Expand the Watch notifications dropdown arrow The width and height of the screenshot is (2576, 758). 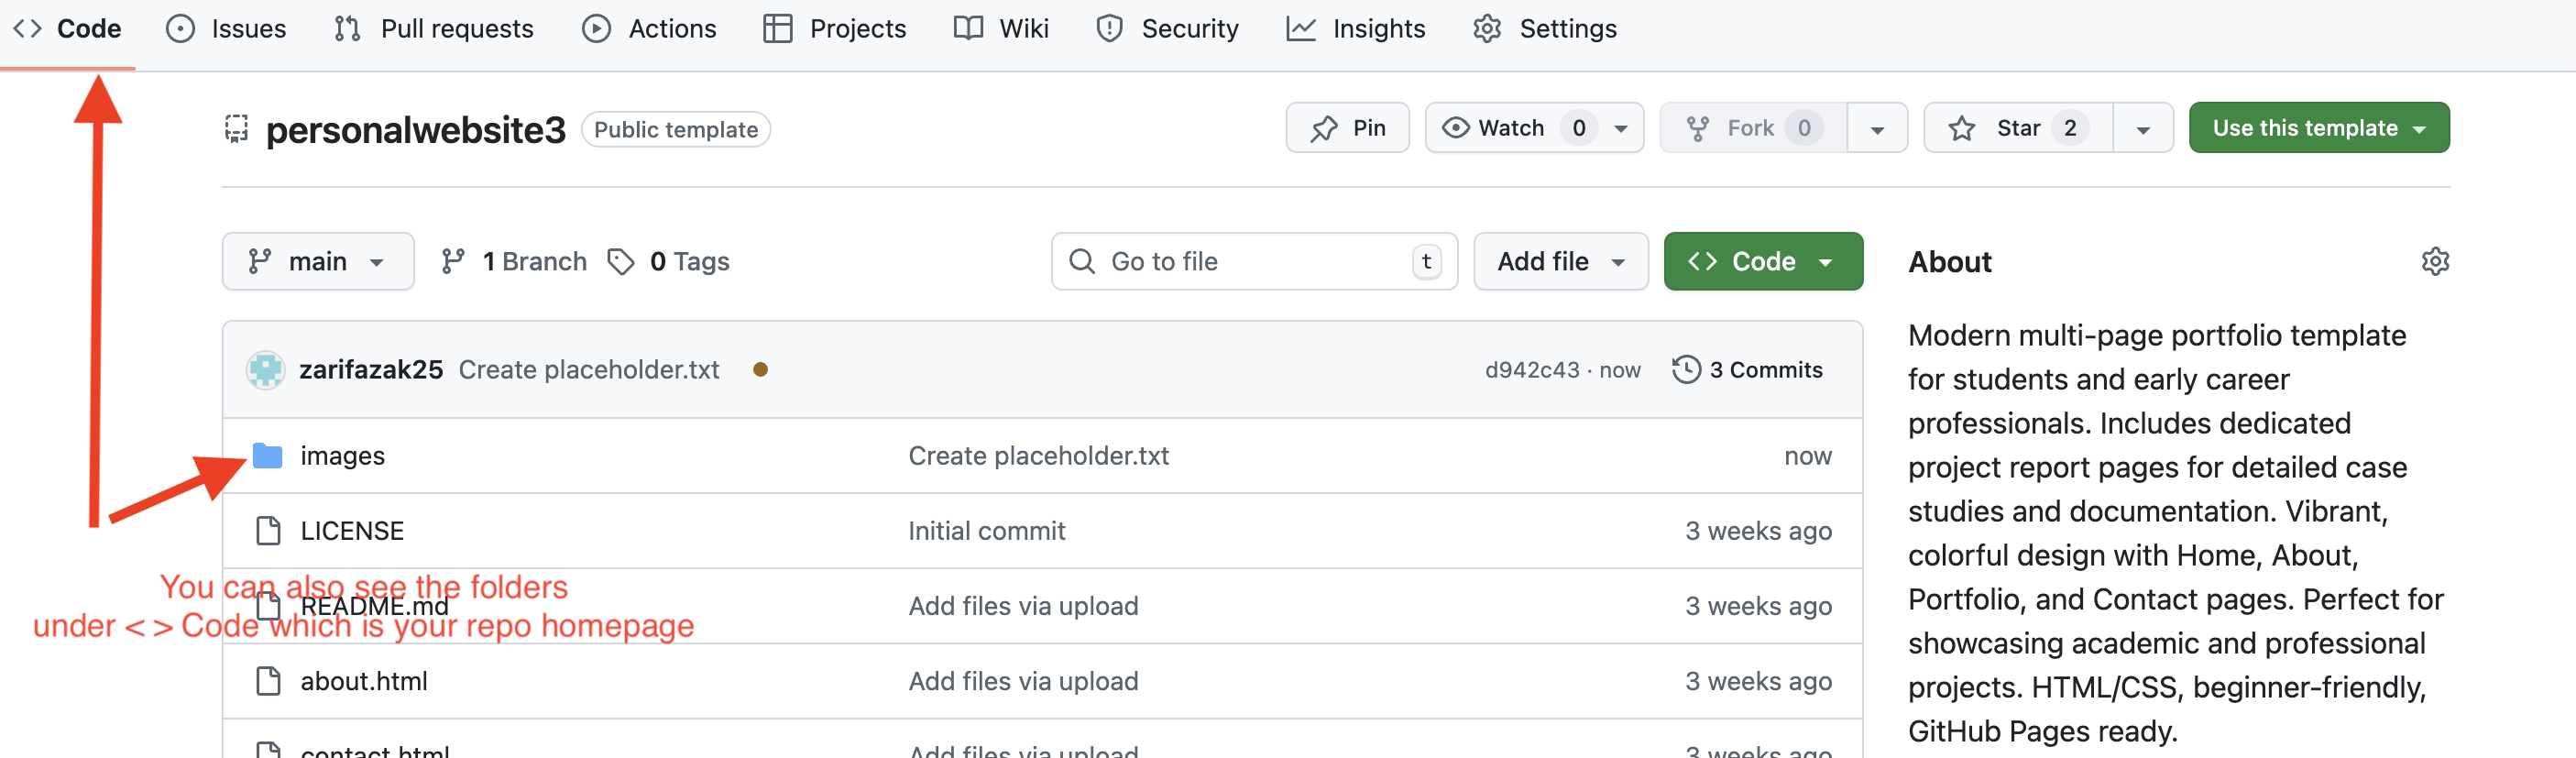tap(1621, 129)
